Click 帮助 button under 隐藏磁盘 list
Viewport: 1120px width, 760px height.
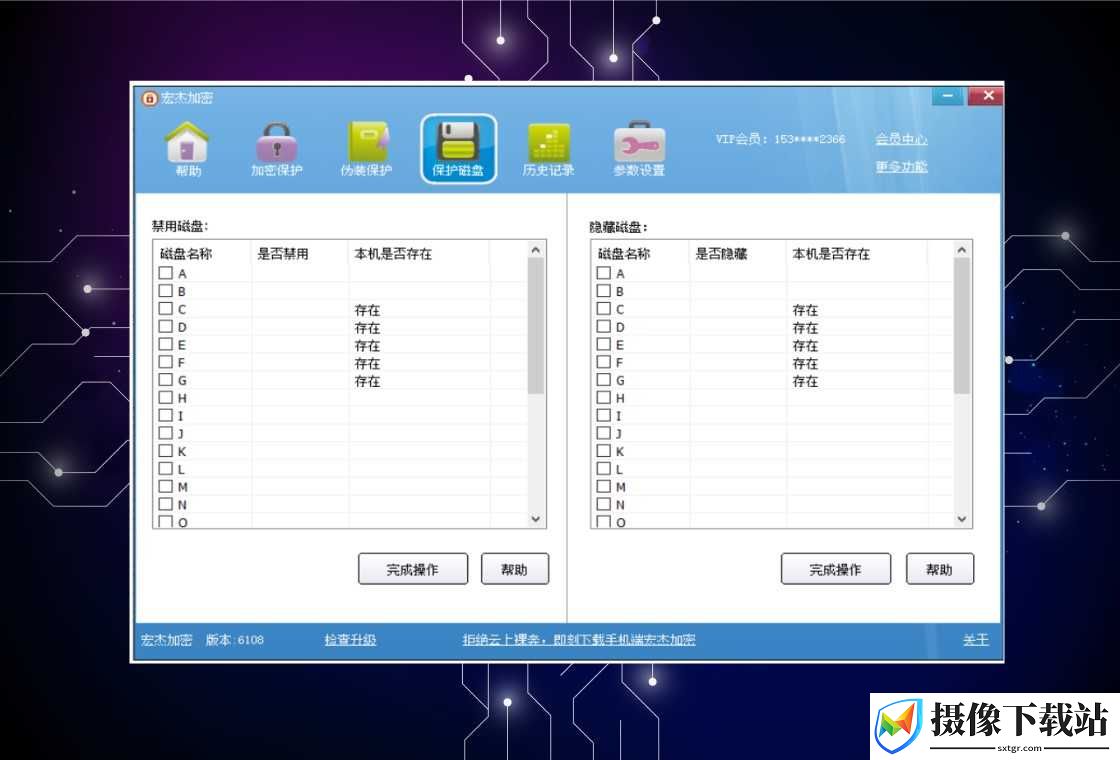(x=939, y=569)
